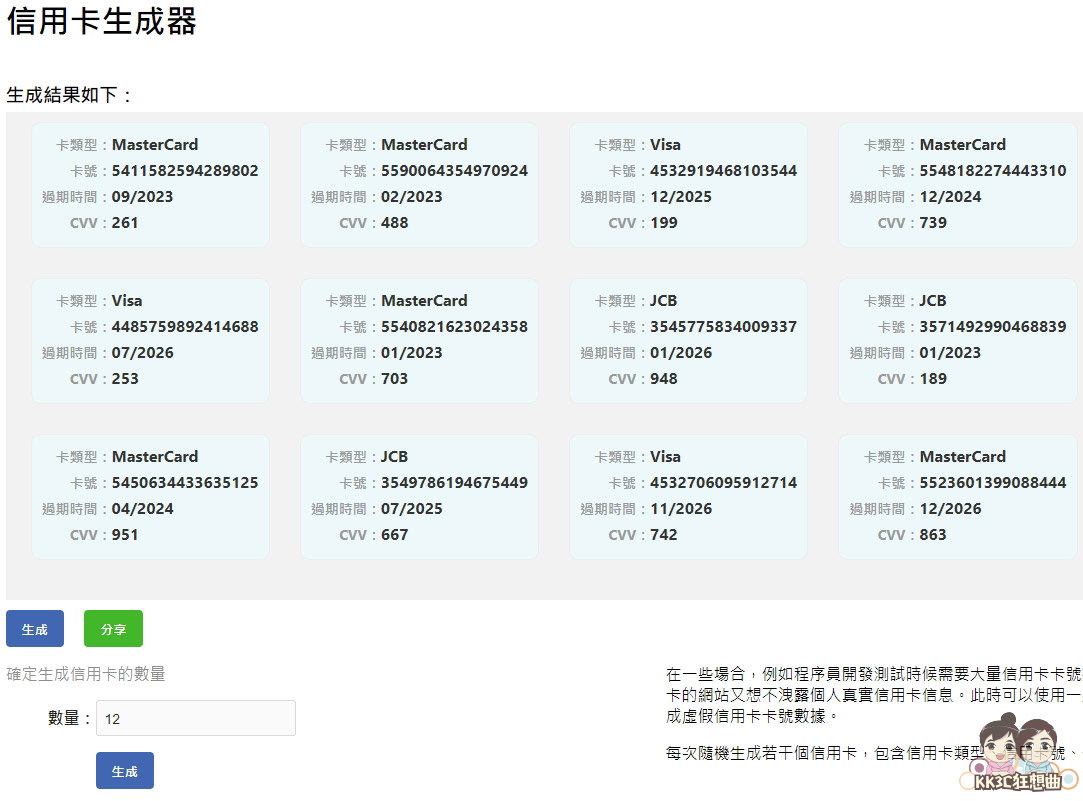Image resolution: width=1083 pixels, height=801 pixels.
Task: Click expiry date 07/2025
Action: 412,509
